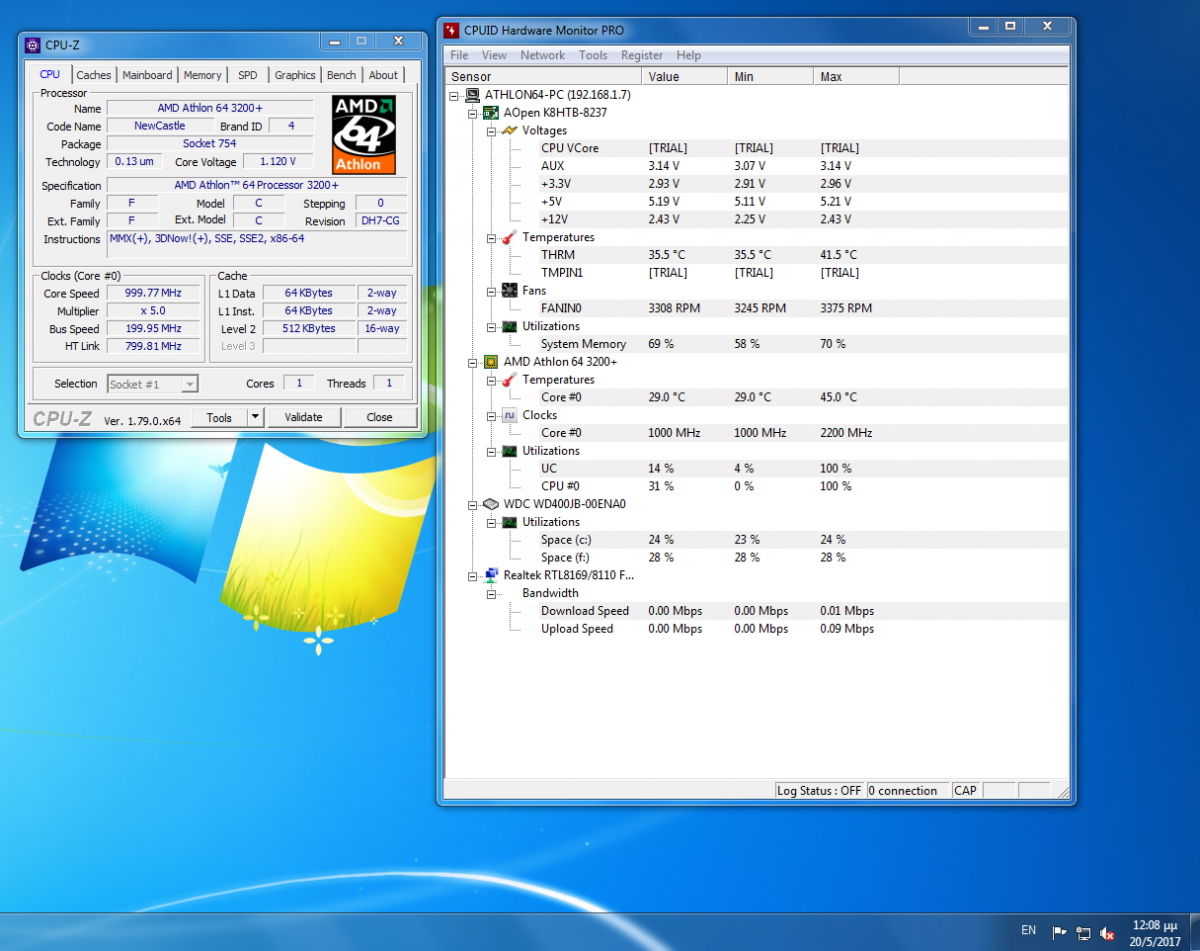This screenshot has height=951, width=1200.
Task: Collapse the WDC WD400JB-00ENA0 node
Action: coord(473,504)
